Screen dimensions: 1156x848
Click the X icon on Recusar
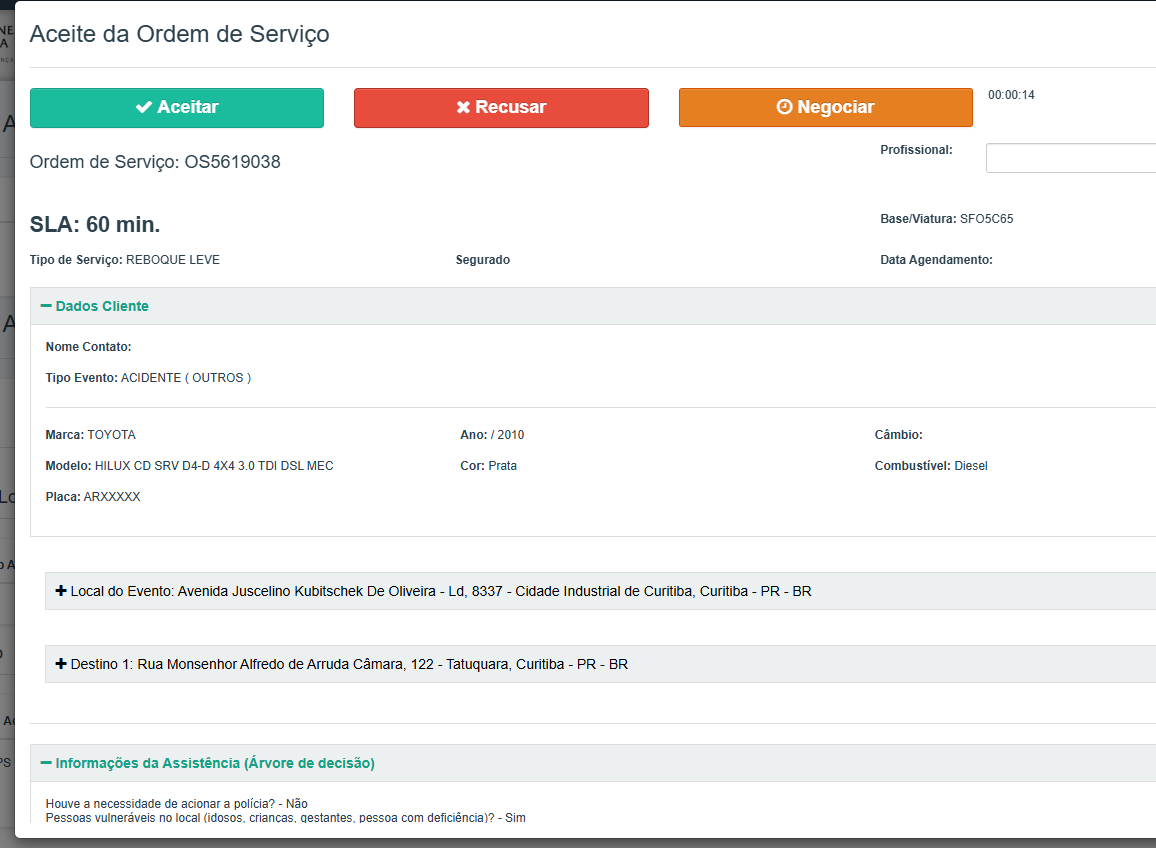tap(463, 108)
